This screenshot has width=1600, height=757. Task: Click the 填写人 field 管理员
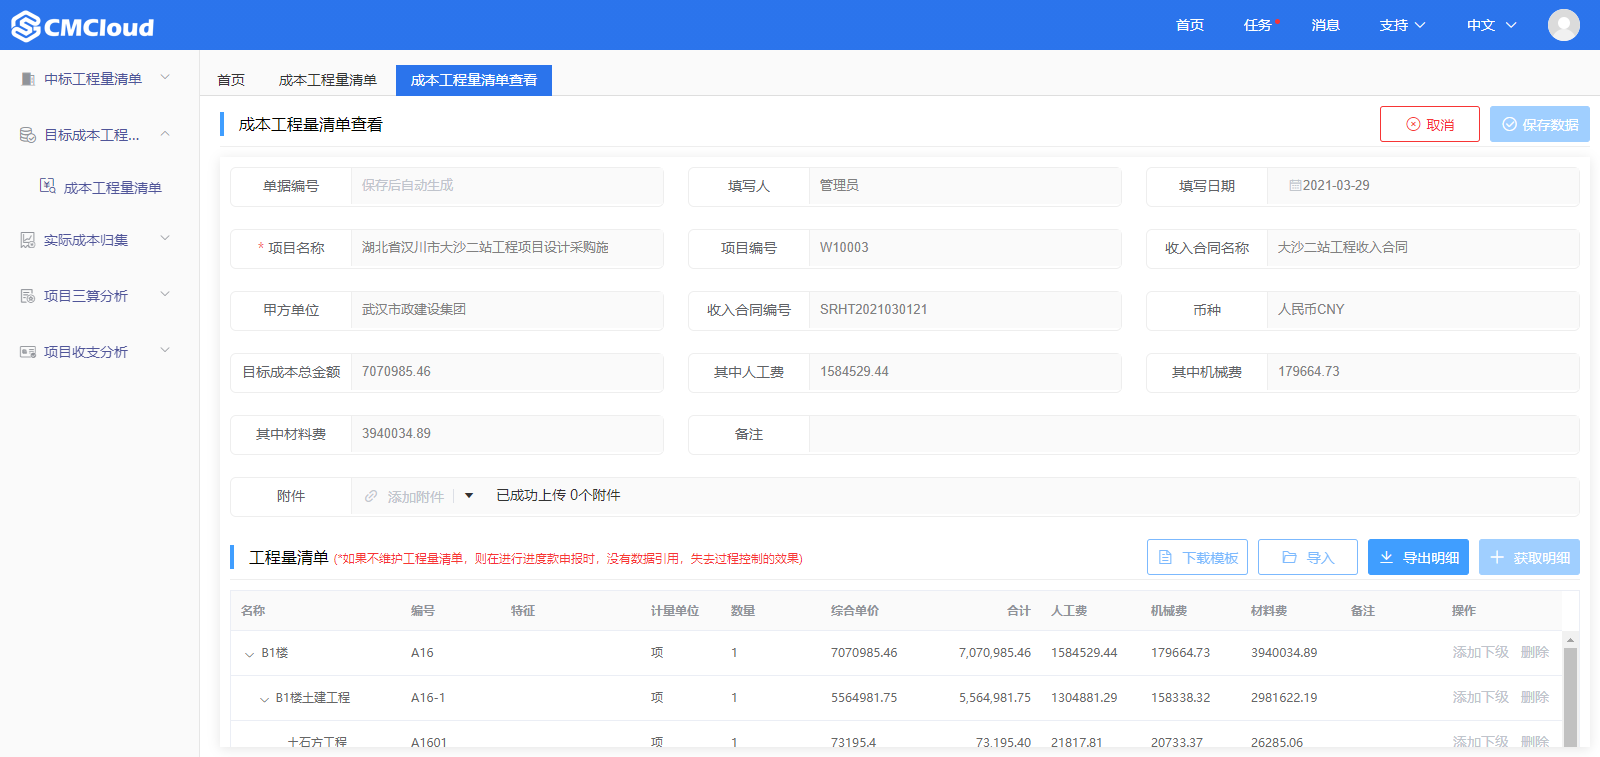tap(965, 186)
